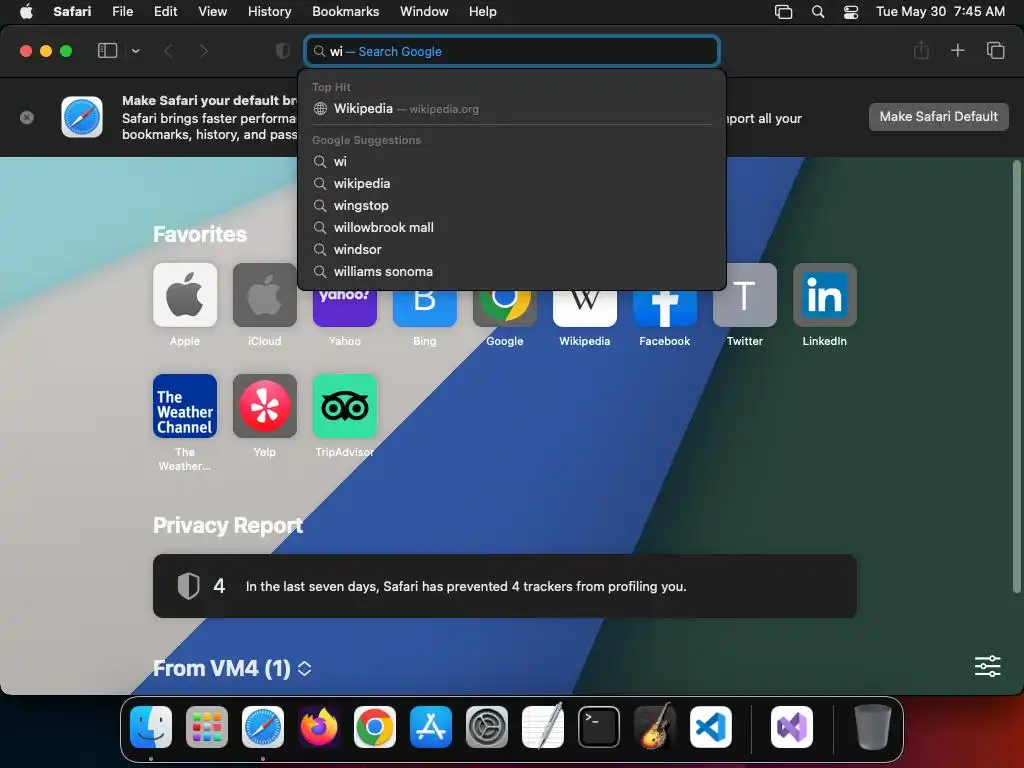Image resolution: width=1024 pixels, height=768 pixels.
Task: Open the Apple menu
Action: pos(26,12)
